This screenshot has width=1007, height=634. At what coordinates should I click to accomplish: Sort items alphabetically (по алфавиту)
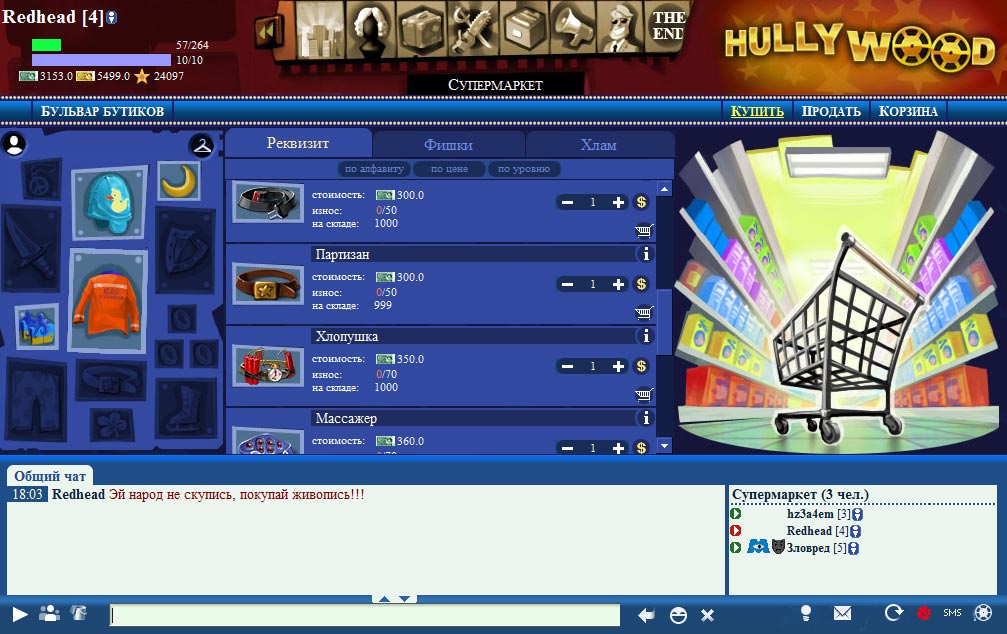click(x=374, y=169)
